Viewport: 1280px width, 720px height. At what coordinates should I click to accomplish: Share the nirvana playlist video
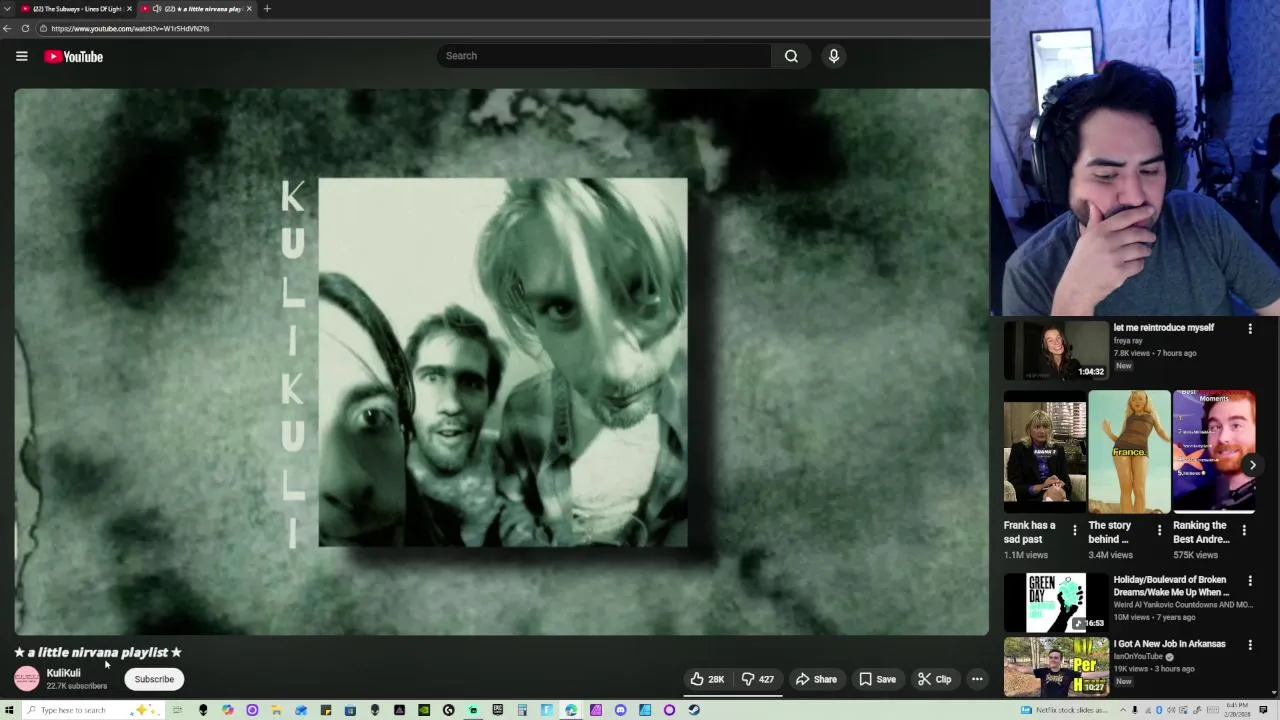tap(816, 679)
